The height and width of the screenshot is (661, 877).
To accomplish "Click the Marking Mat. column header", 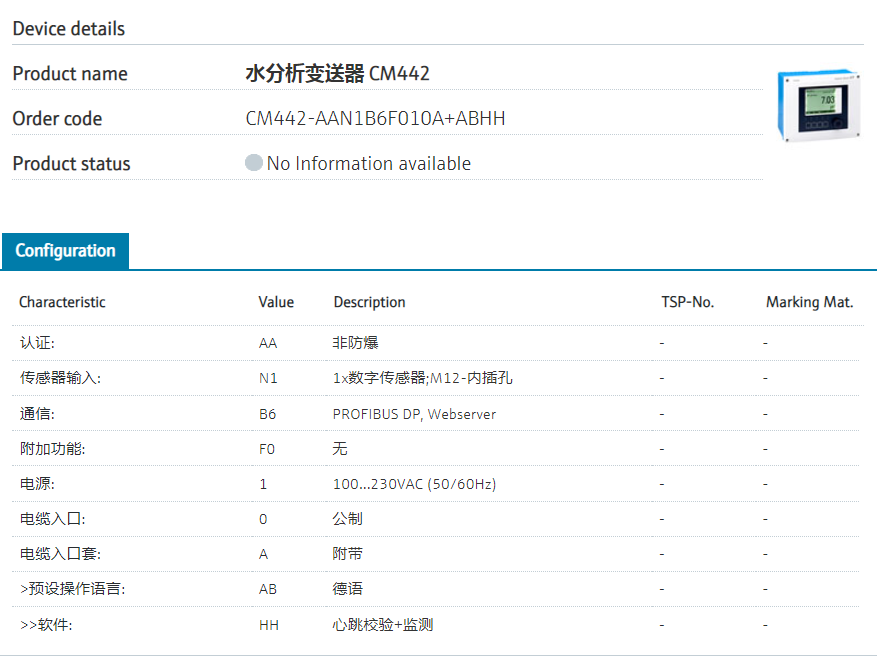I will tap(809, 302).
